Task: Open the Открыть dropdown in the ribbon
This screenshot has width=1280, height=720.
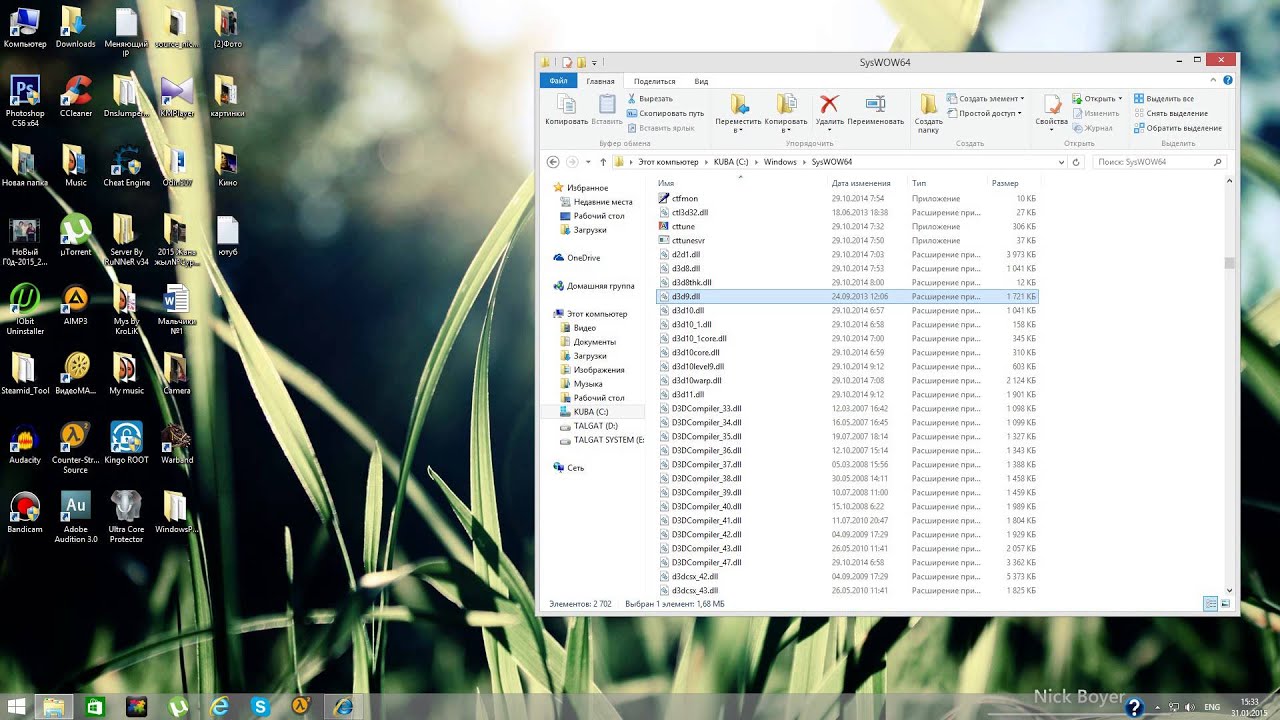Action: pyautogui.click(x=1097, y=99)
